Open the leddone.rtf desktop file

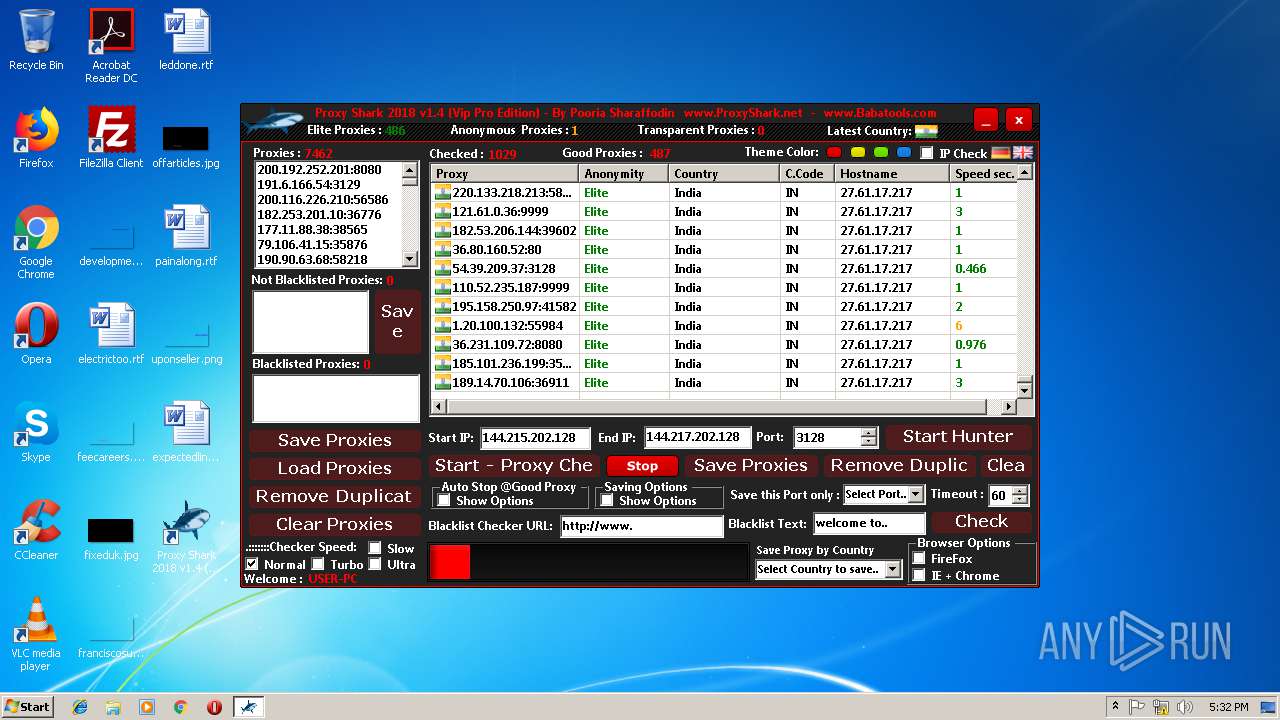(x=186, y=40)
